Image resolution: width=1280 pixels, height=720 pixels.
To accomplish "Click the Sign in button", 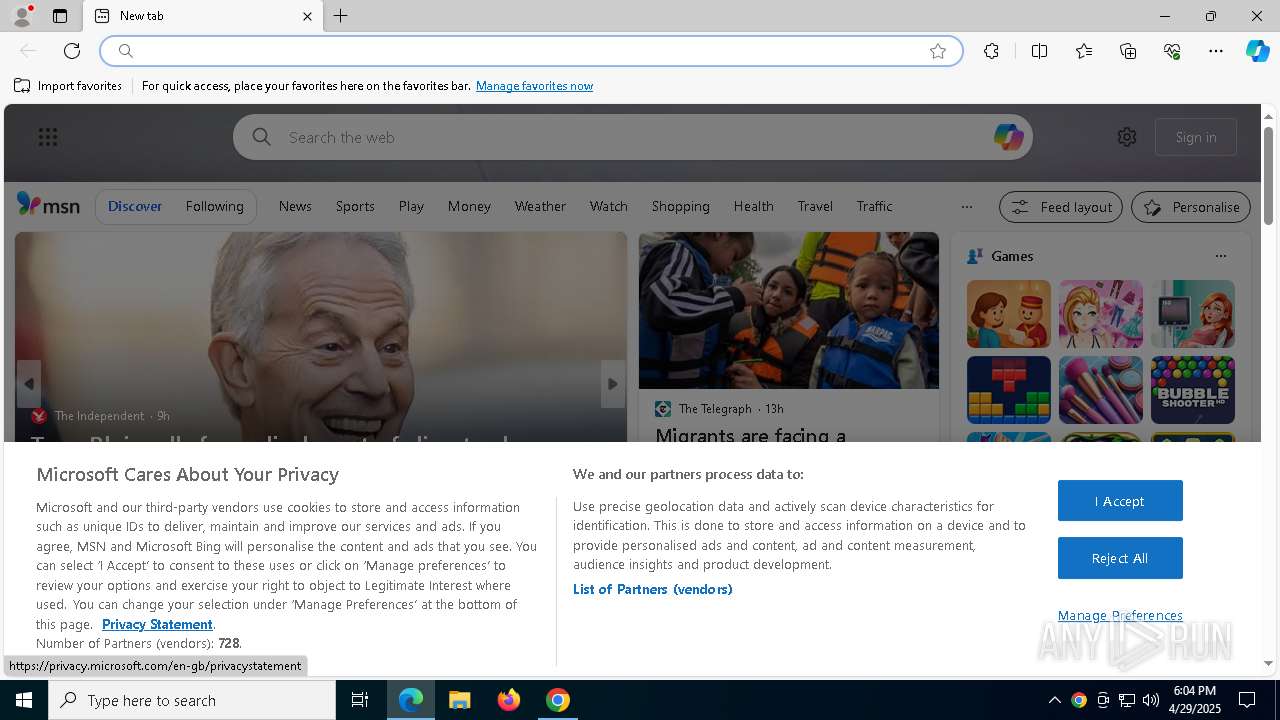I will tap(1196, 137).
